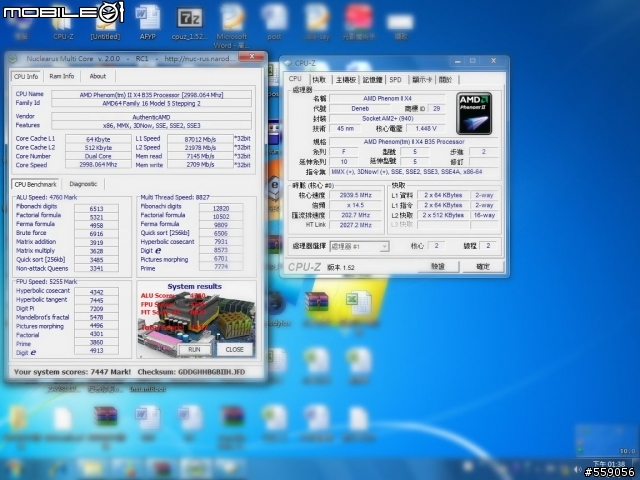Click Multi Thread Quick sort value 6506
Image resolution: width=640 pixels, height=480 pixels.
(x=221, y=233)
